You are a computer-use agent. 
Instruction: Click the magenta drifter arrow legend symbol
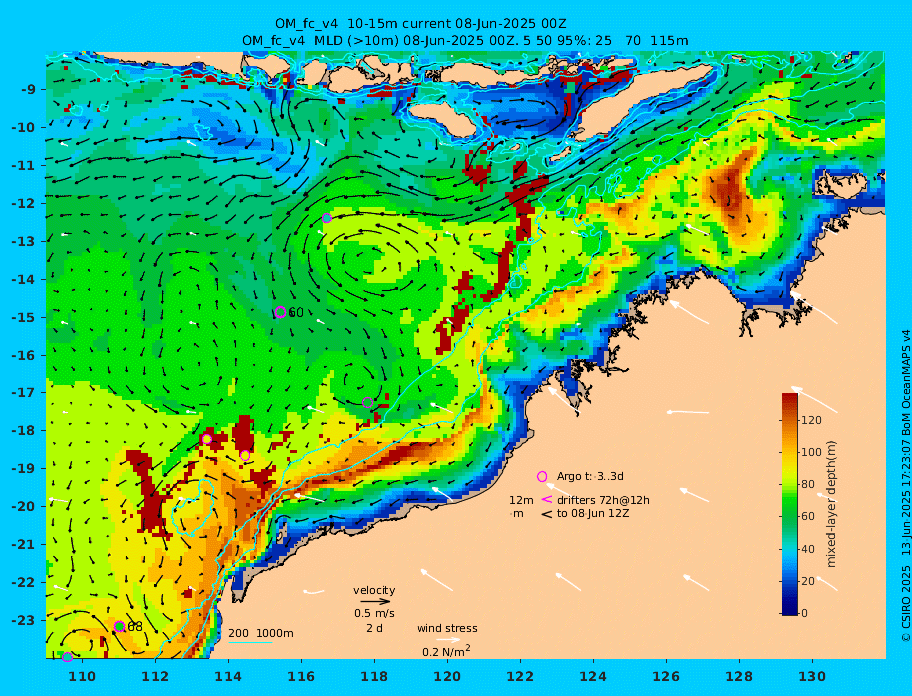pyautogui.click(x=547, y=499)
